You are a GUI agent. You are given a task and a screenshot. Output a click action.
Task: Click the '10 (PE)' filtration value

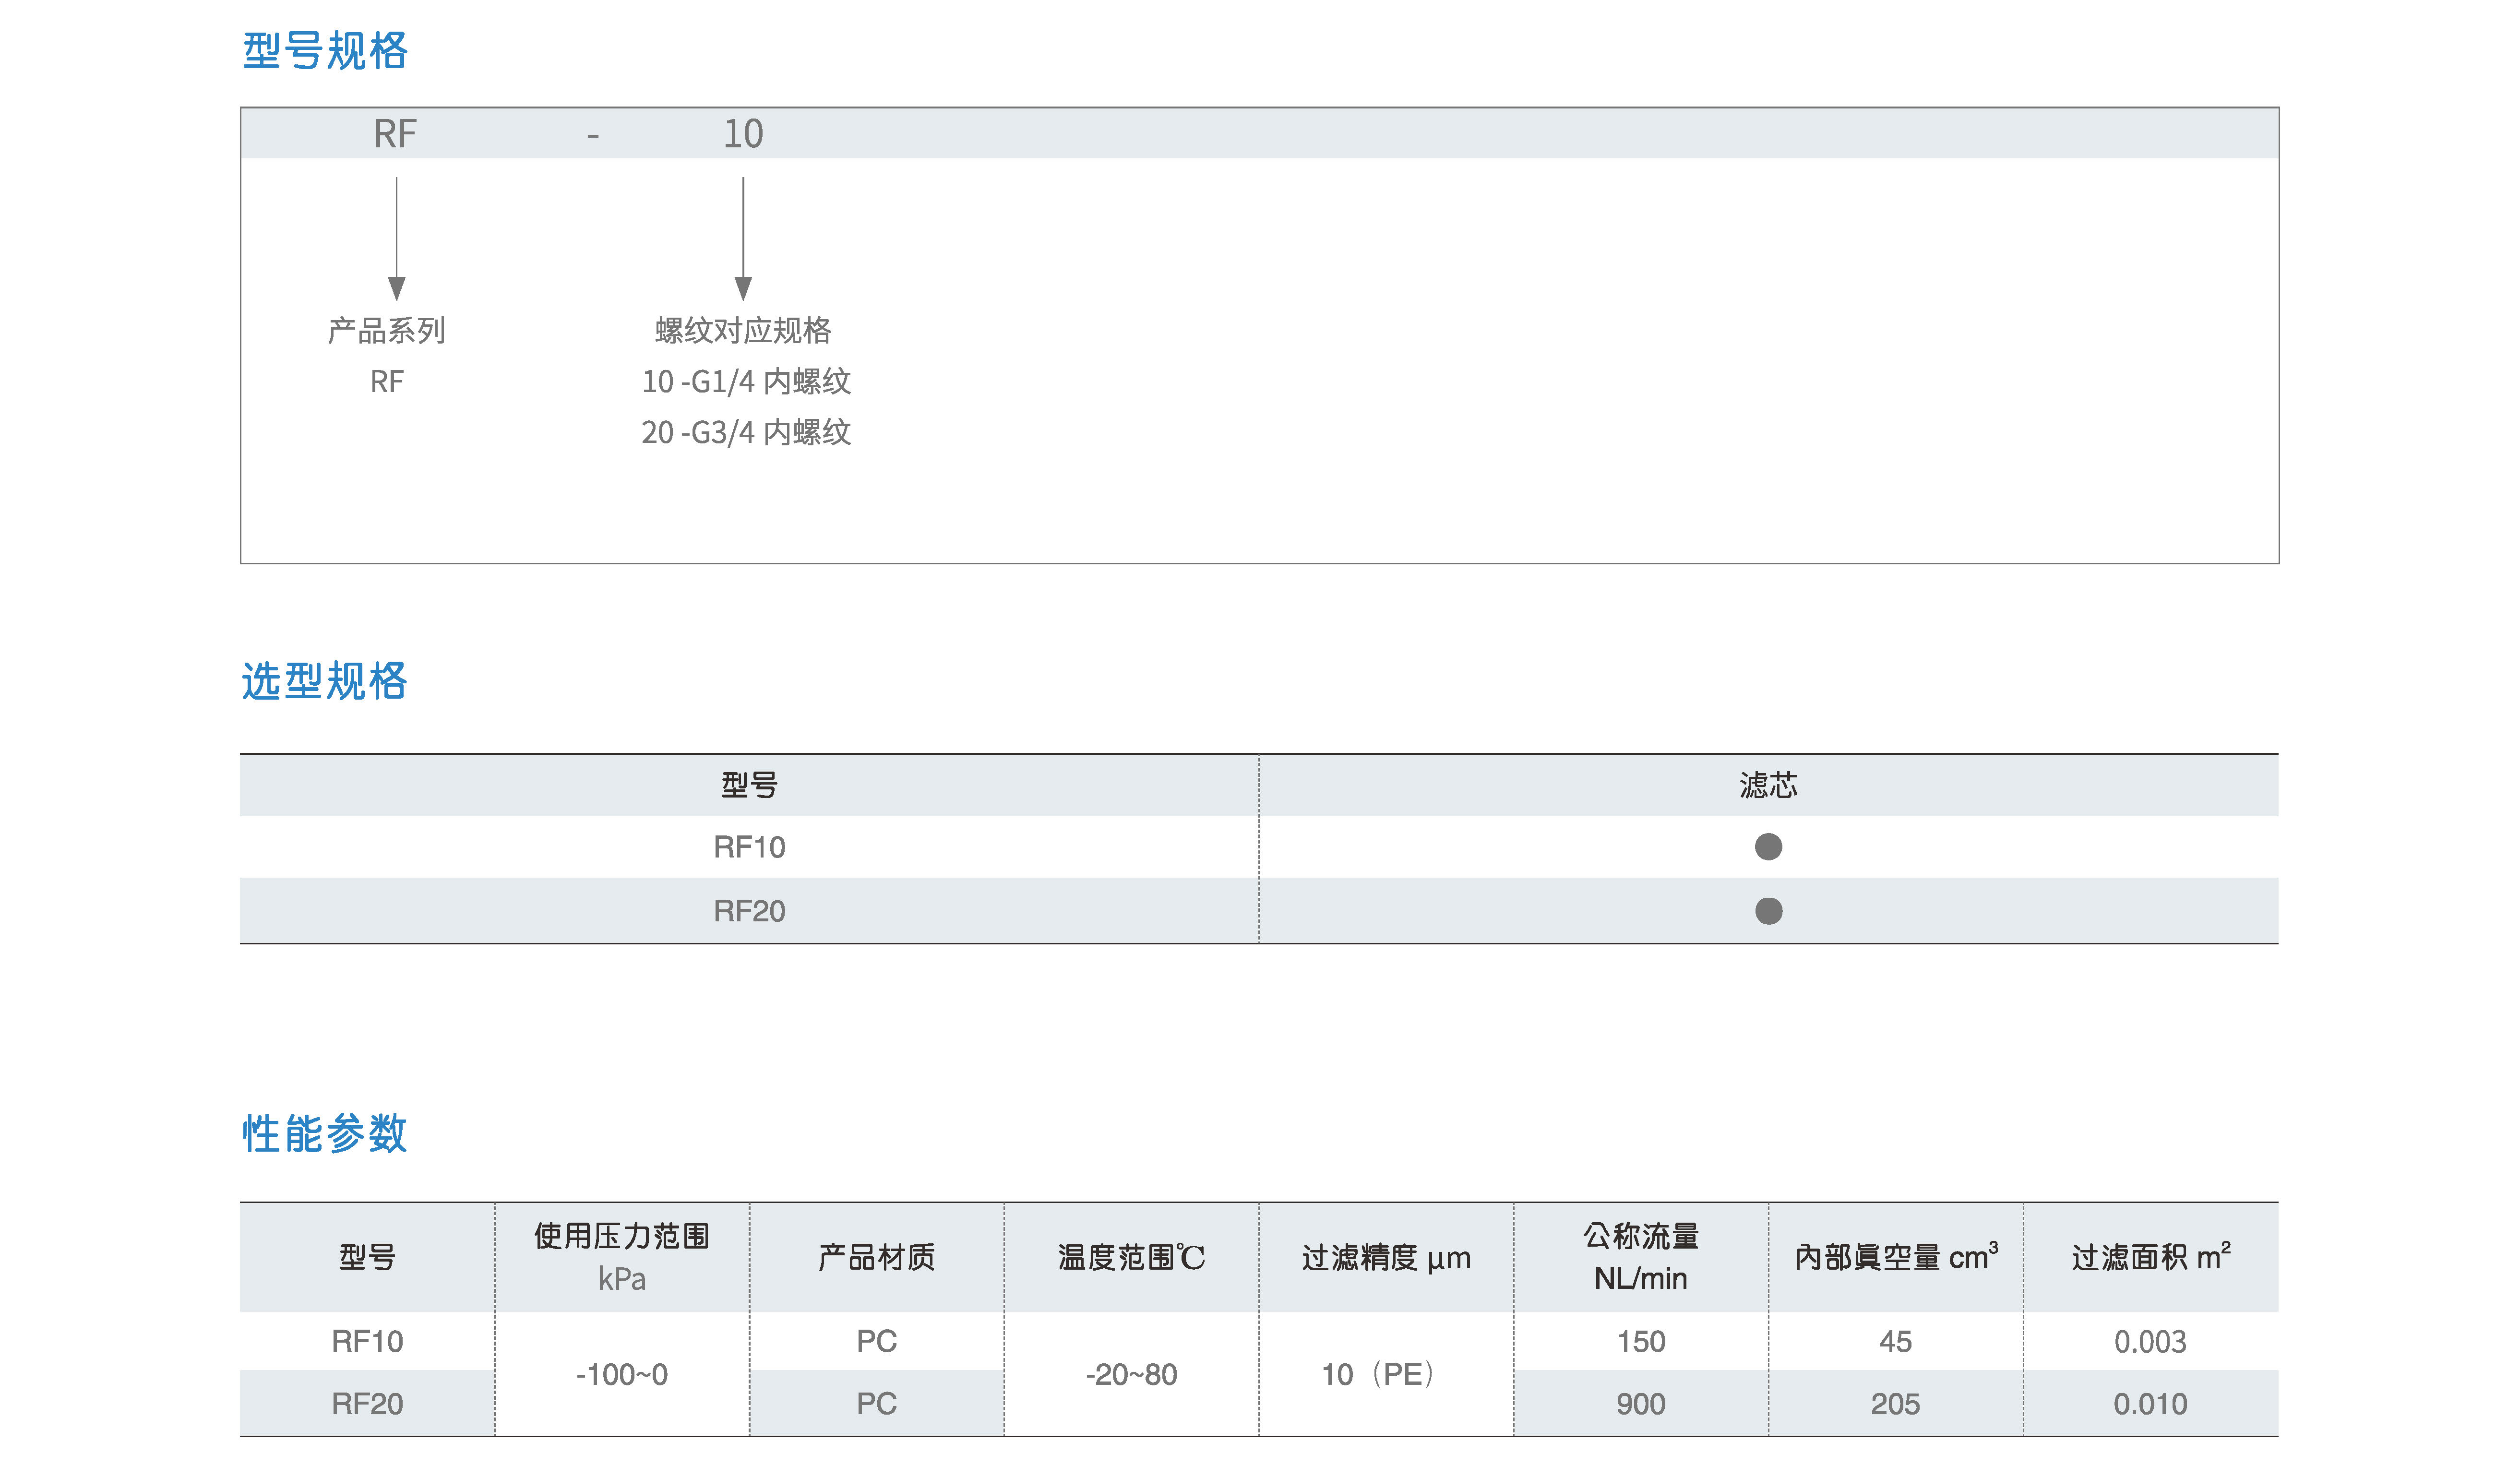(1379, 1374)
